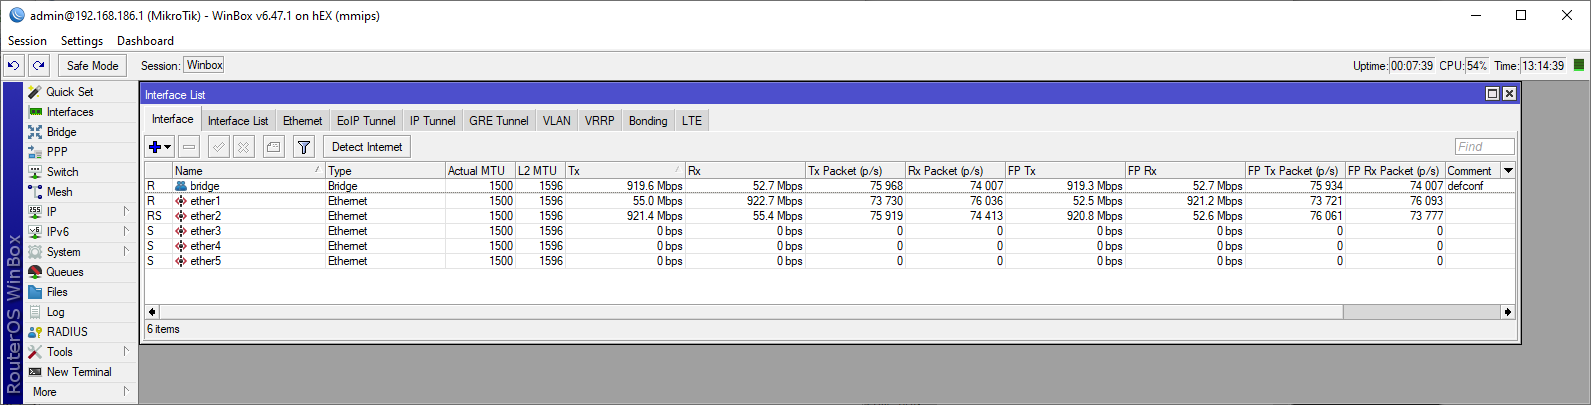Open Switch in sidebar
1591x405 pixels.
click(x=80, y=171)
